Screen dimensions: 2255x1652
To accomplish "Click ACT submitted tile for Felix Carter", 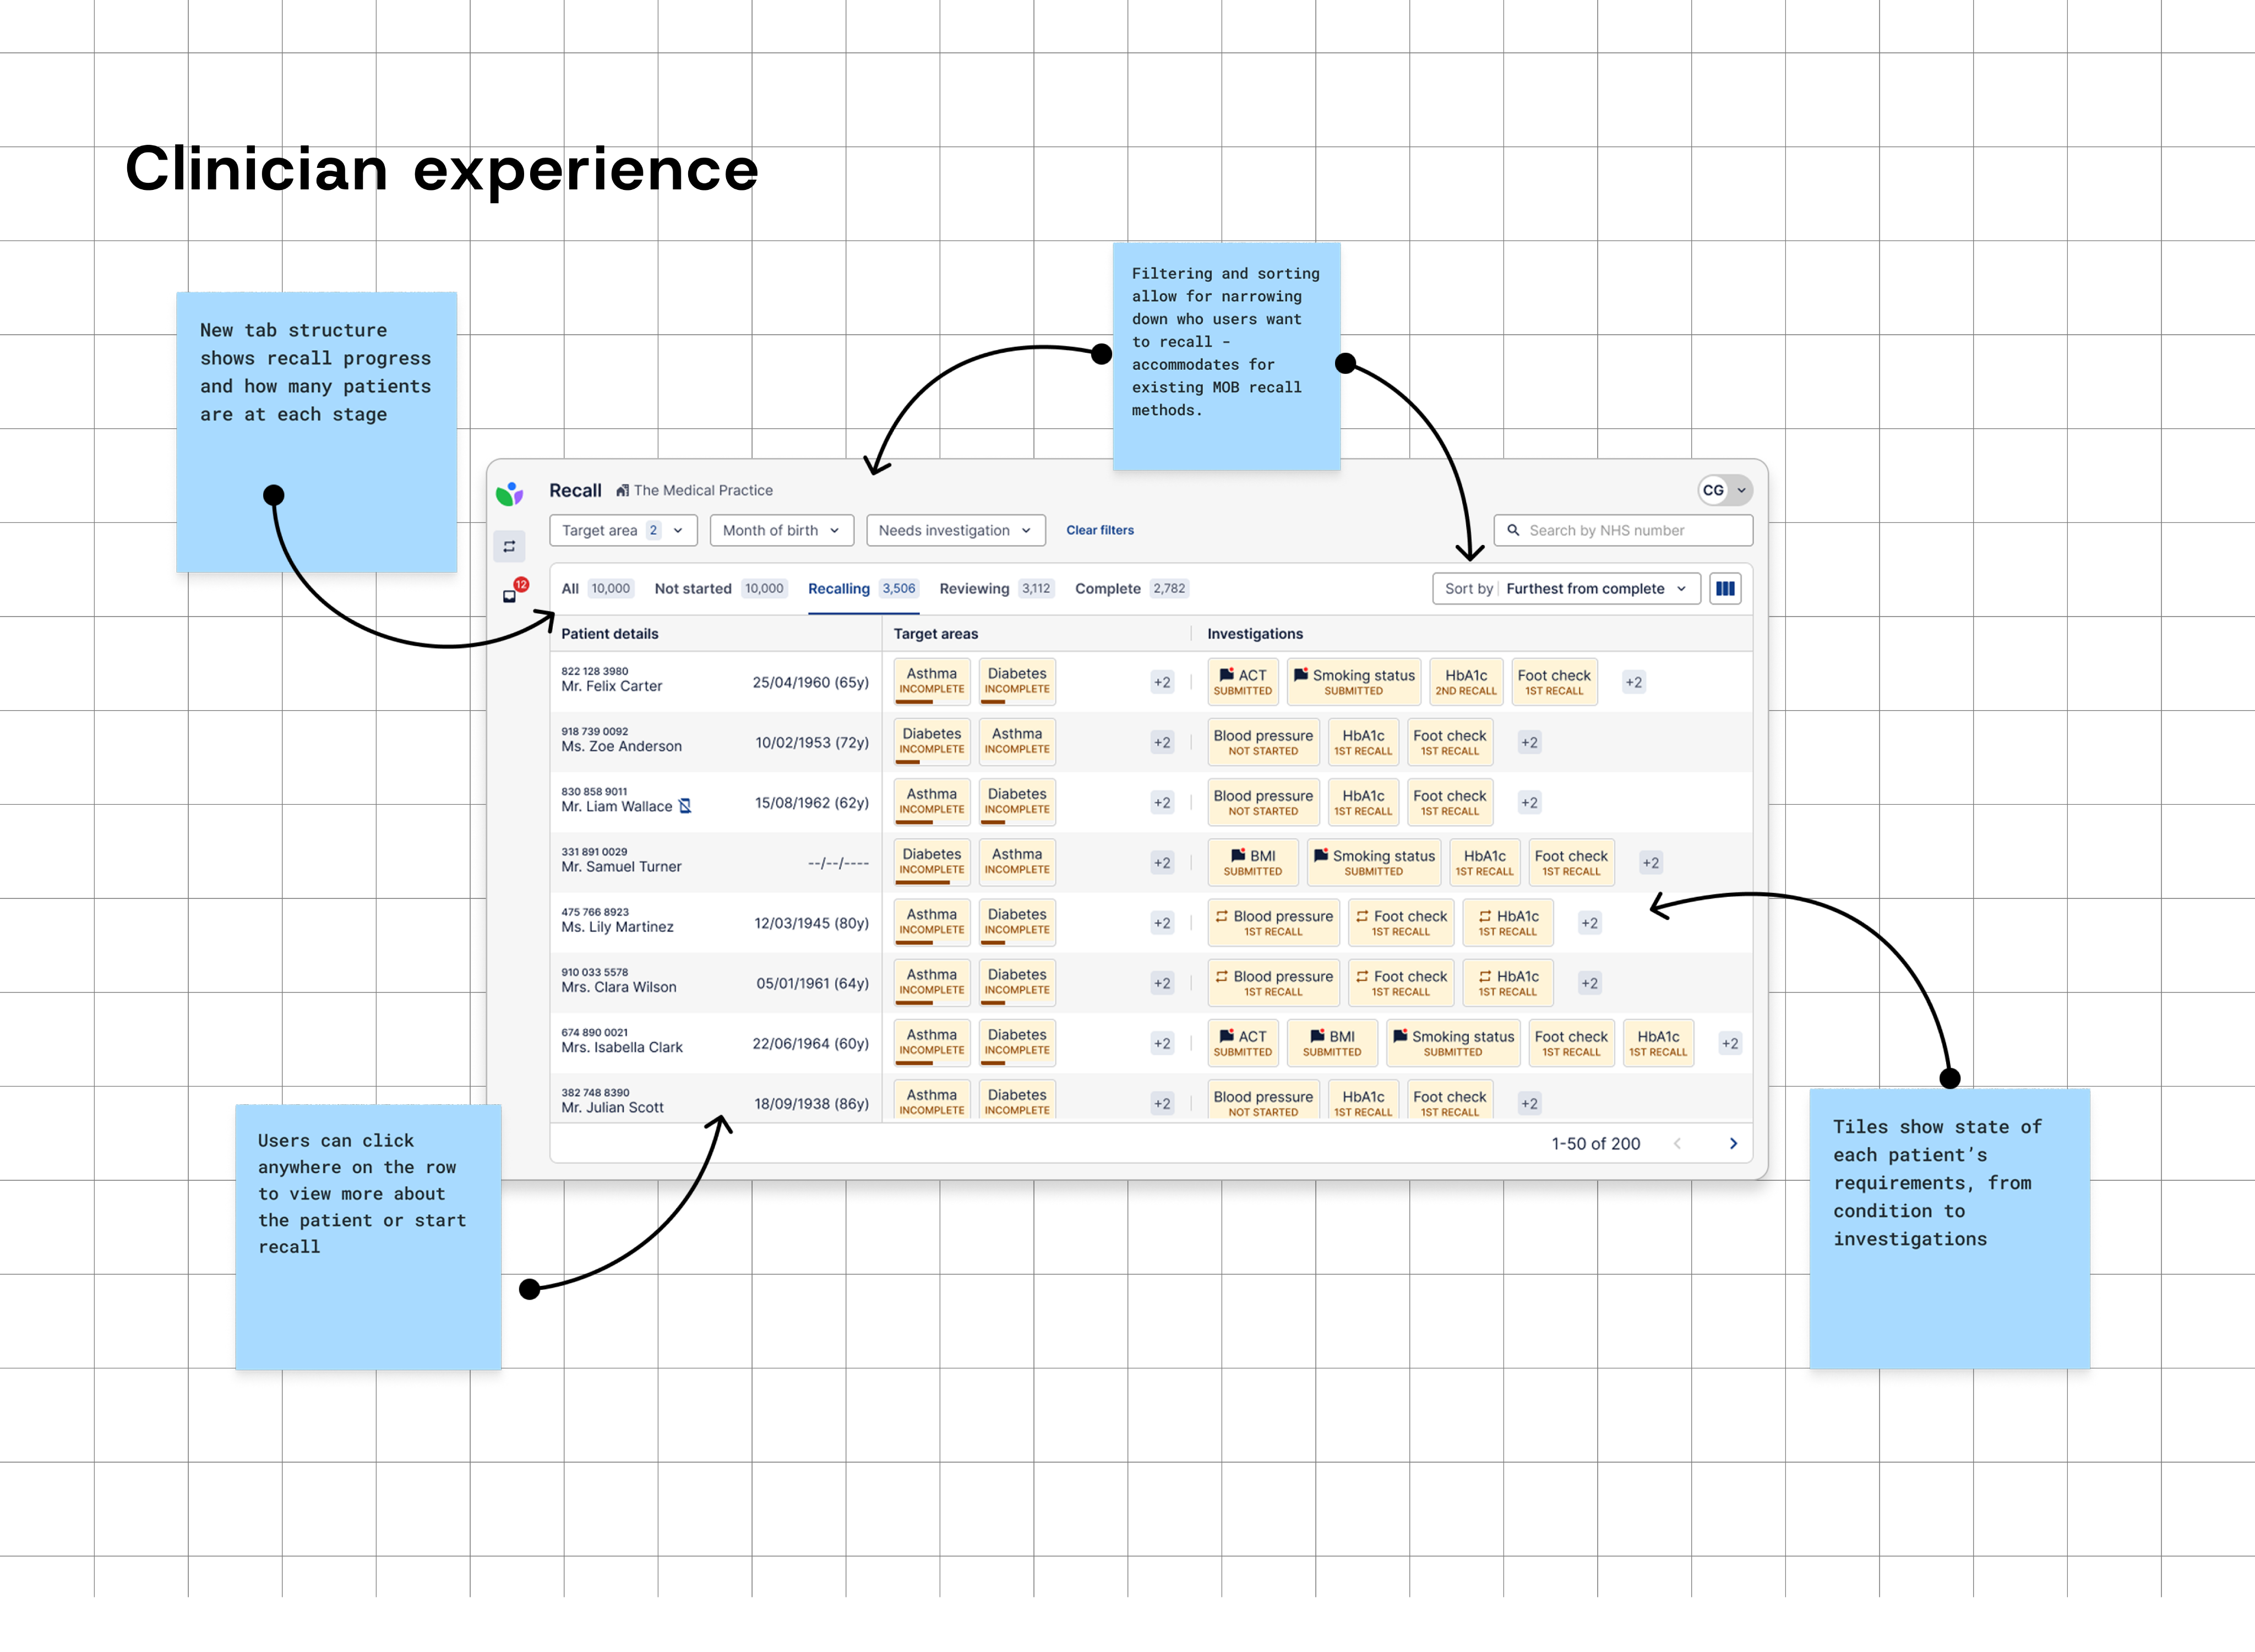I will point(1242,682).
